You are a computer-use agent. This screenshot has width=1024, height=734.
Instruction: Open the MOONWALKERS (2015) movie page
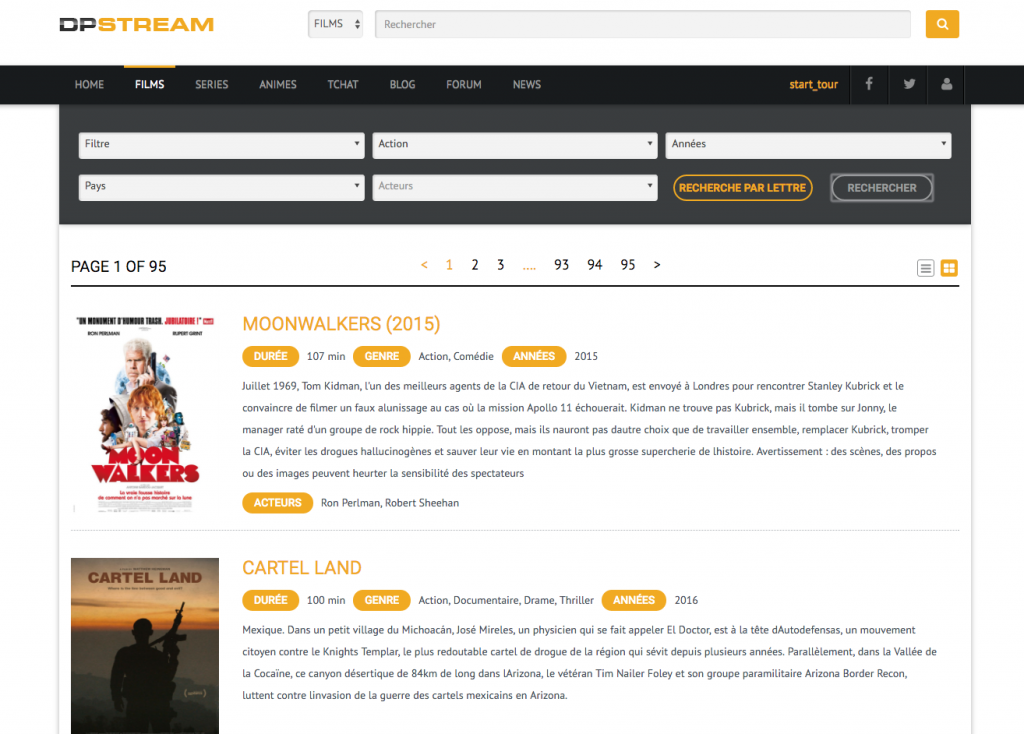pyautogui.click(x=341, y=325)
